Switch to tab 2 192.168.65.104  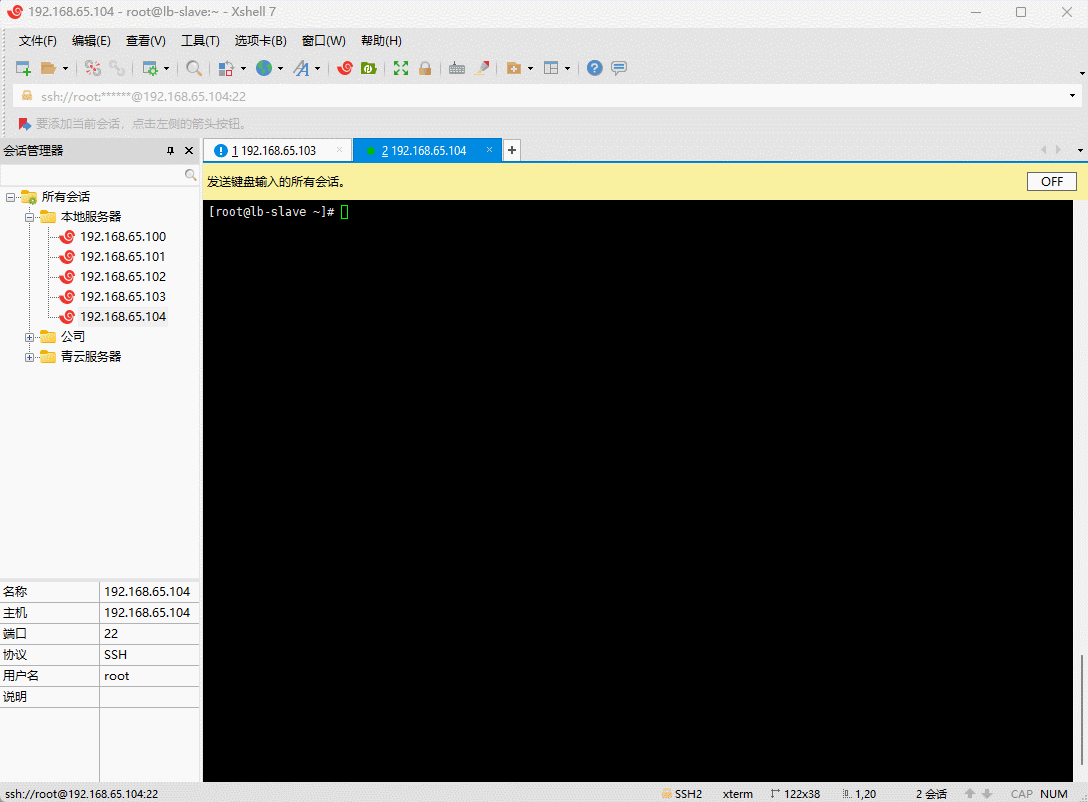(x=423, y=151)
